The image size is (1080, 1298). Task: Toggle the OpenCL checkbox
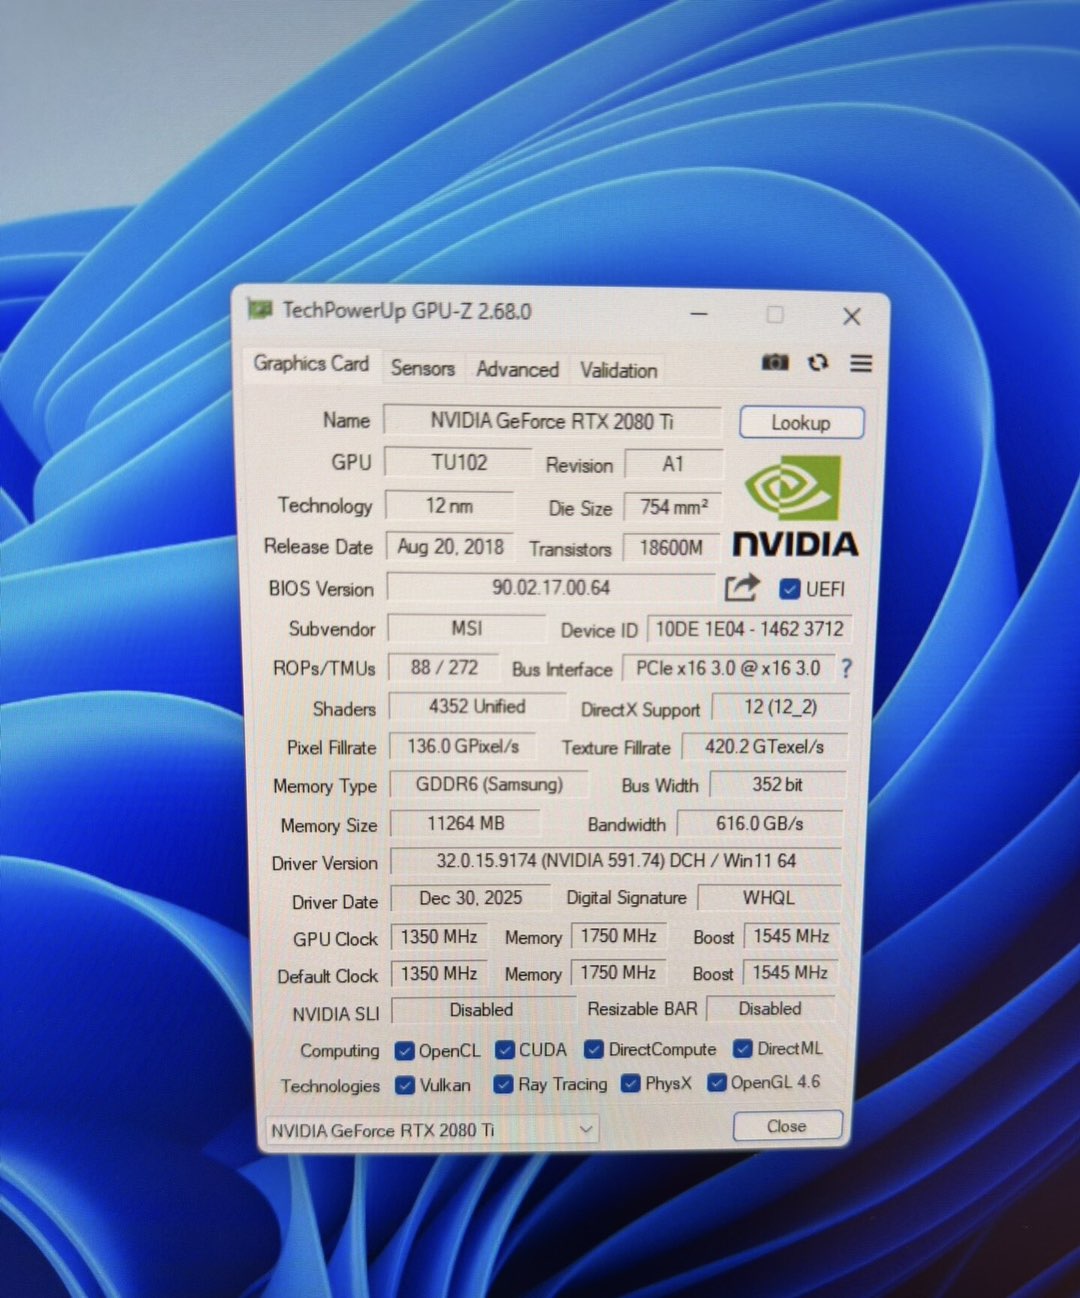click(x=405, y=1051)
